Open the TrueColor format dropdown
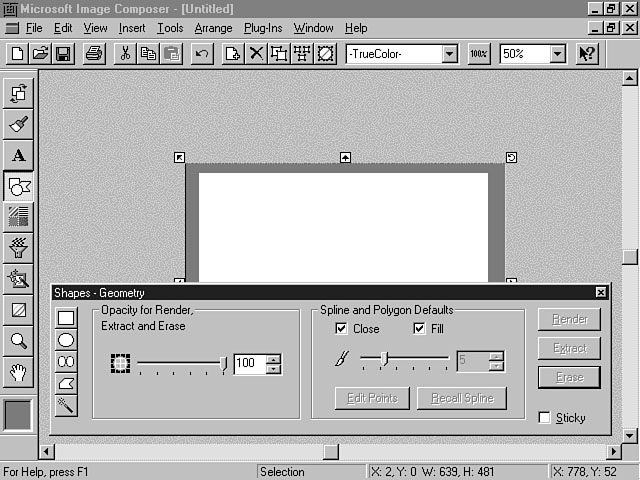 tap(449, 54)
